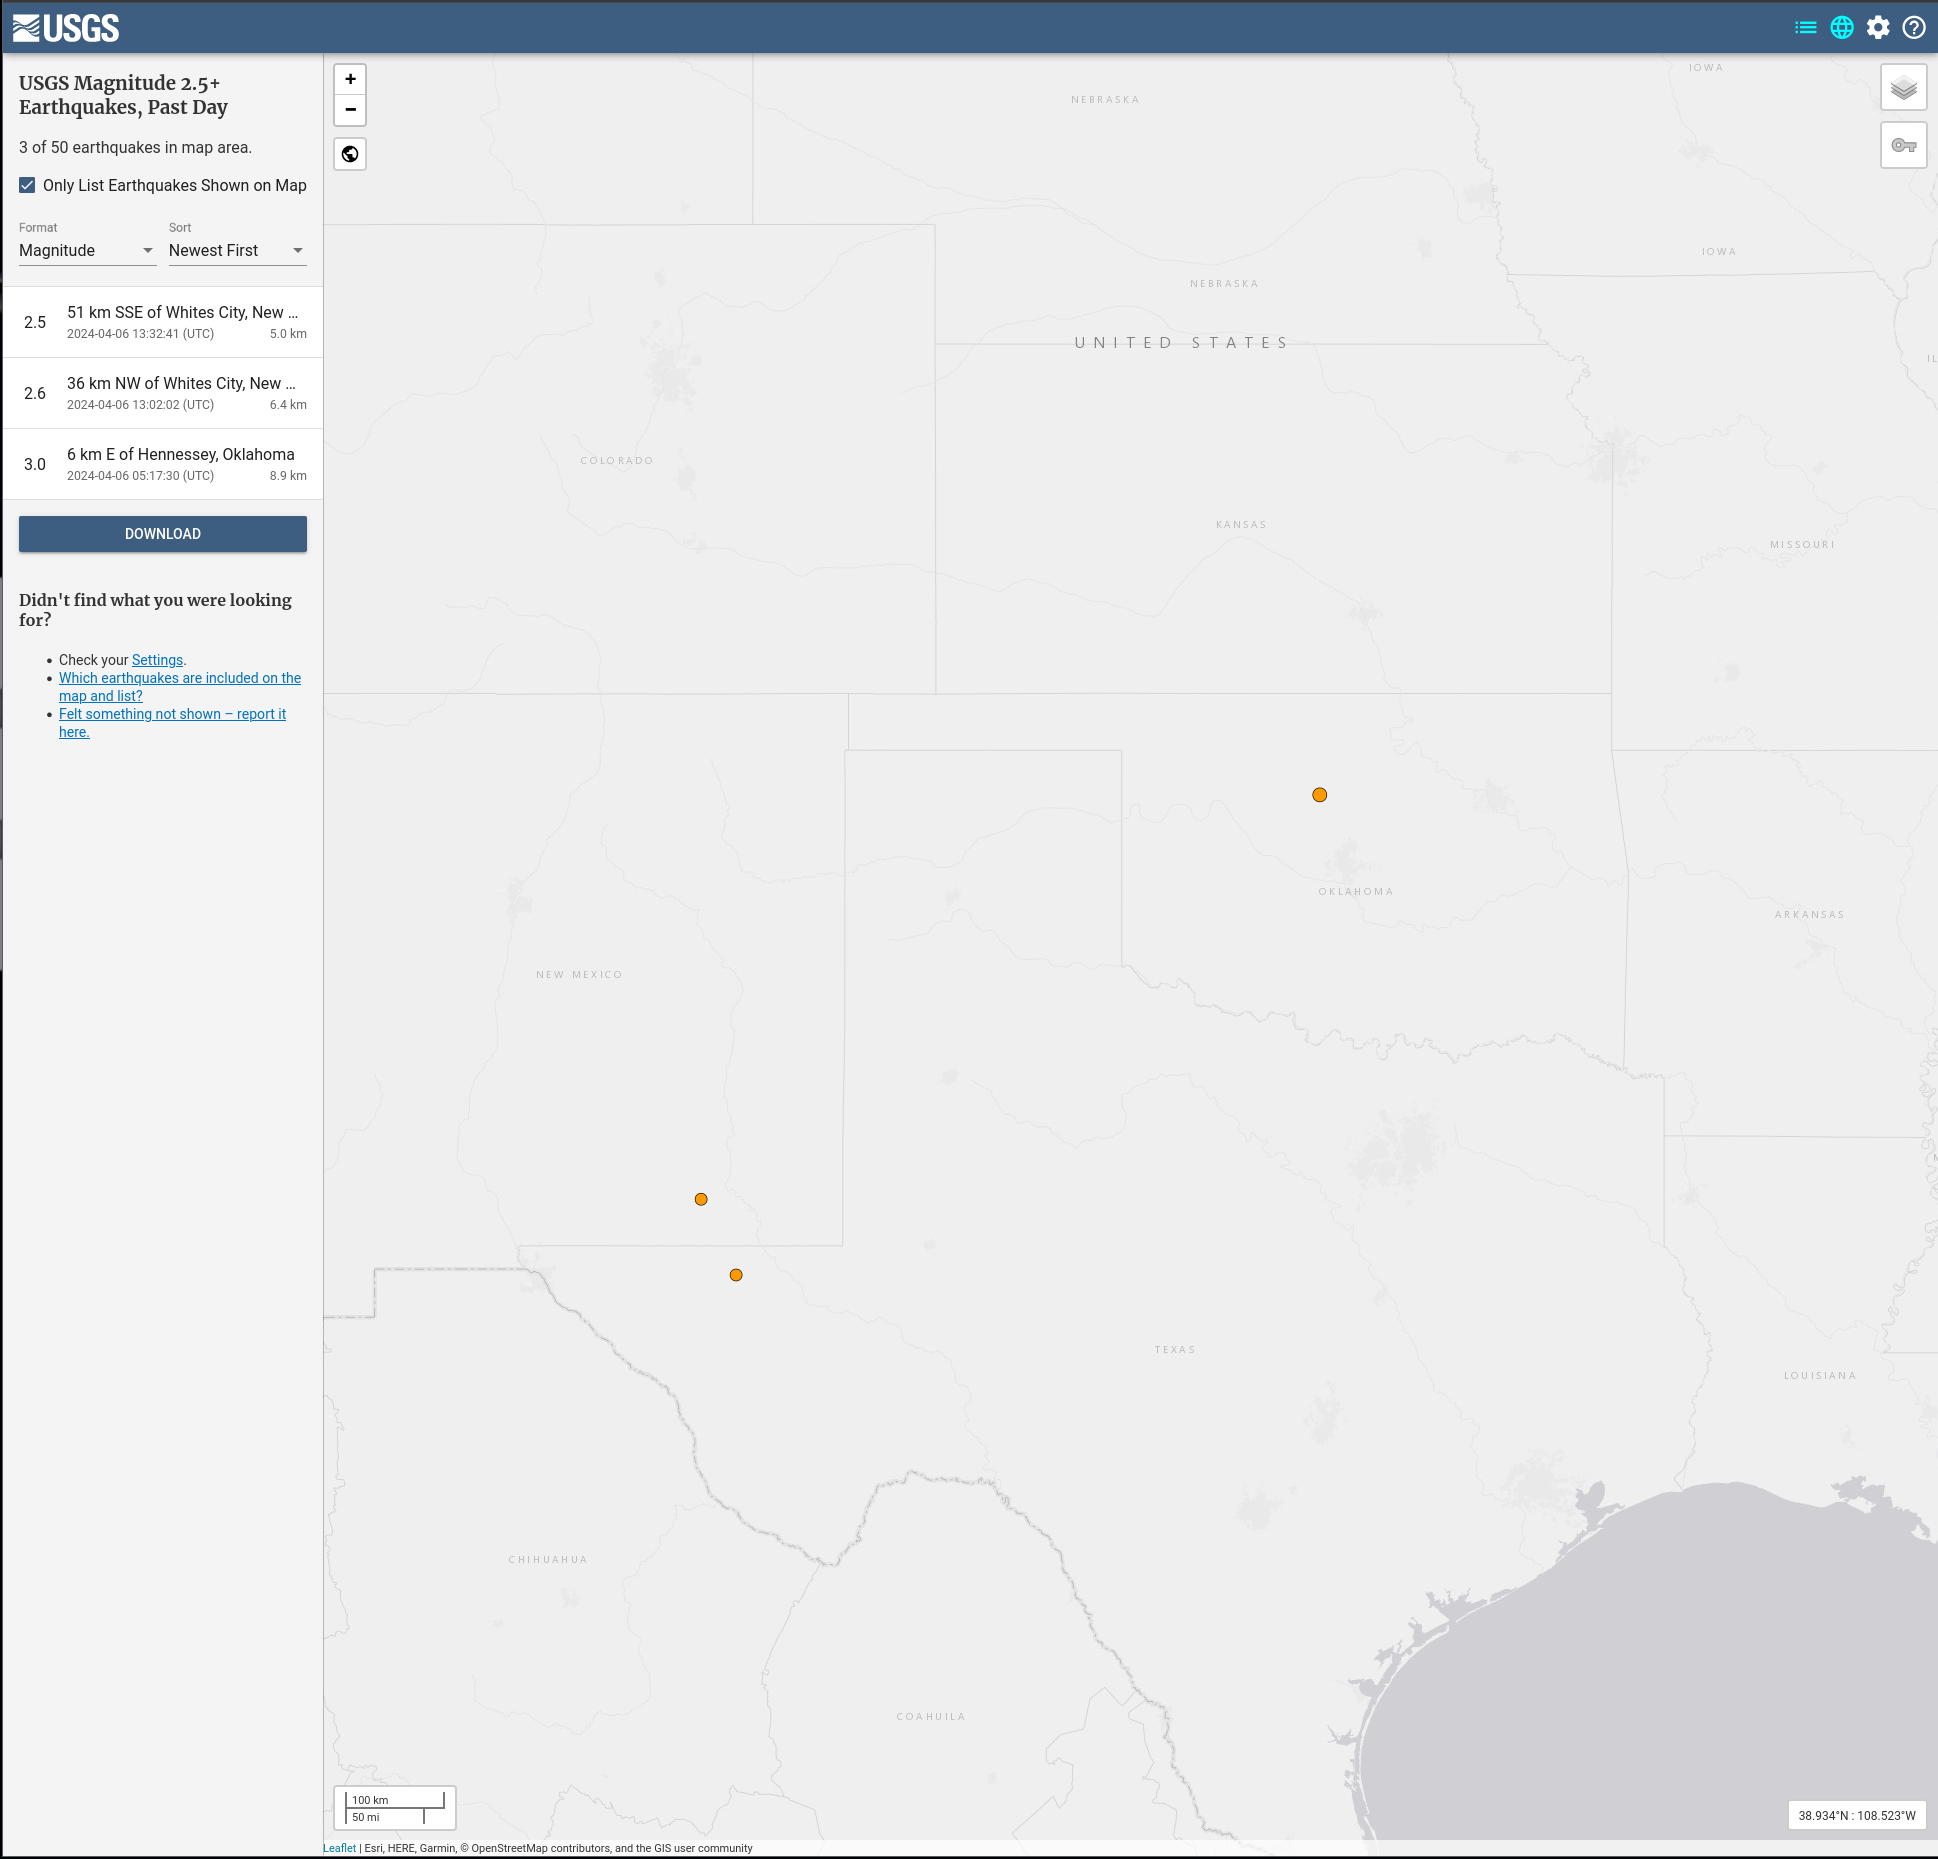Select the 2.5 Whites City SSE earthquake

click(163, 322)
